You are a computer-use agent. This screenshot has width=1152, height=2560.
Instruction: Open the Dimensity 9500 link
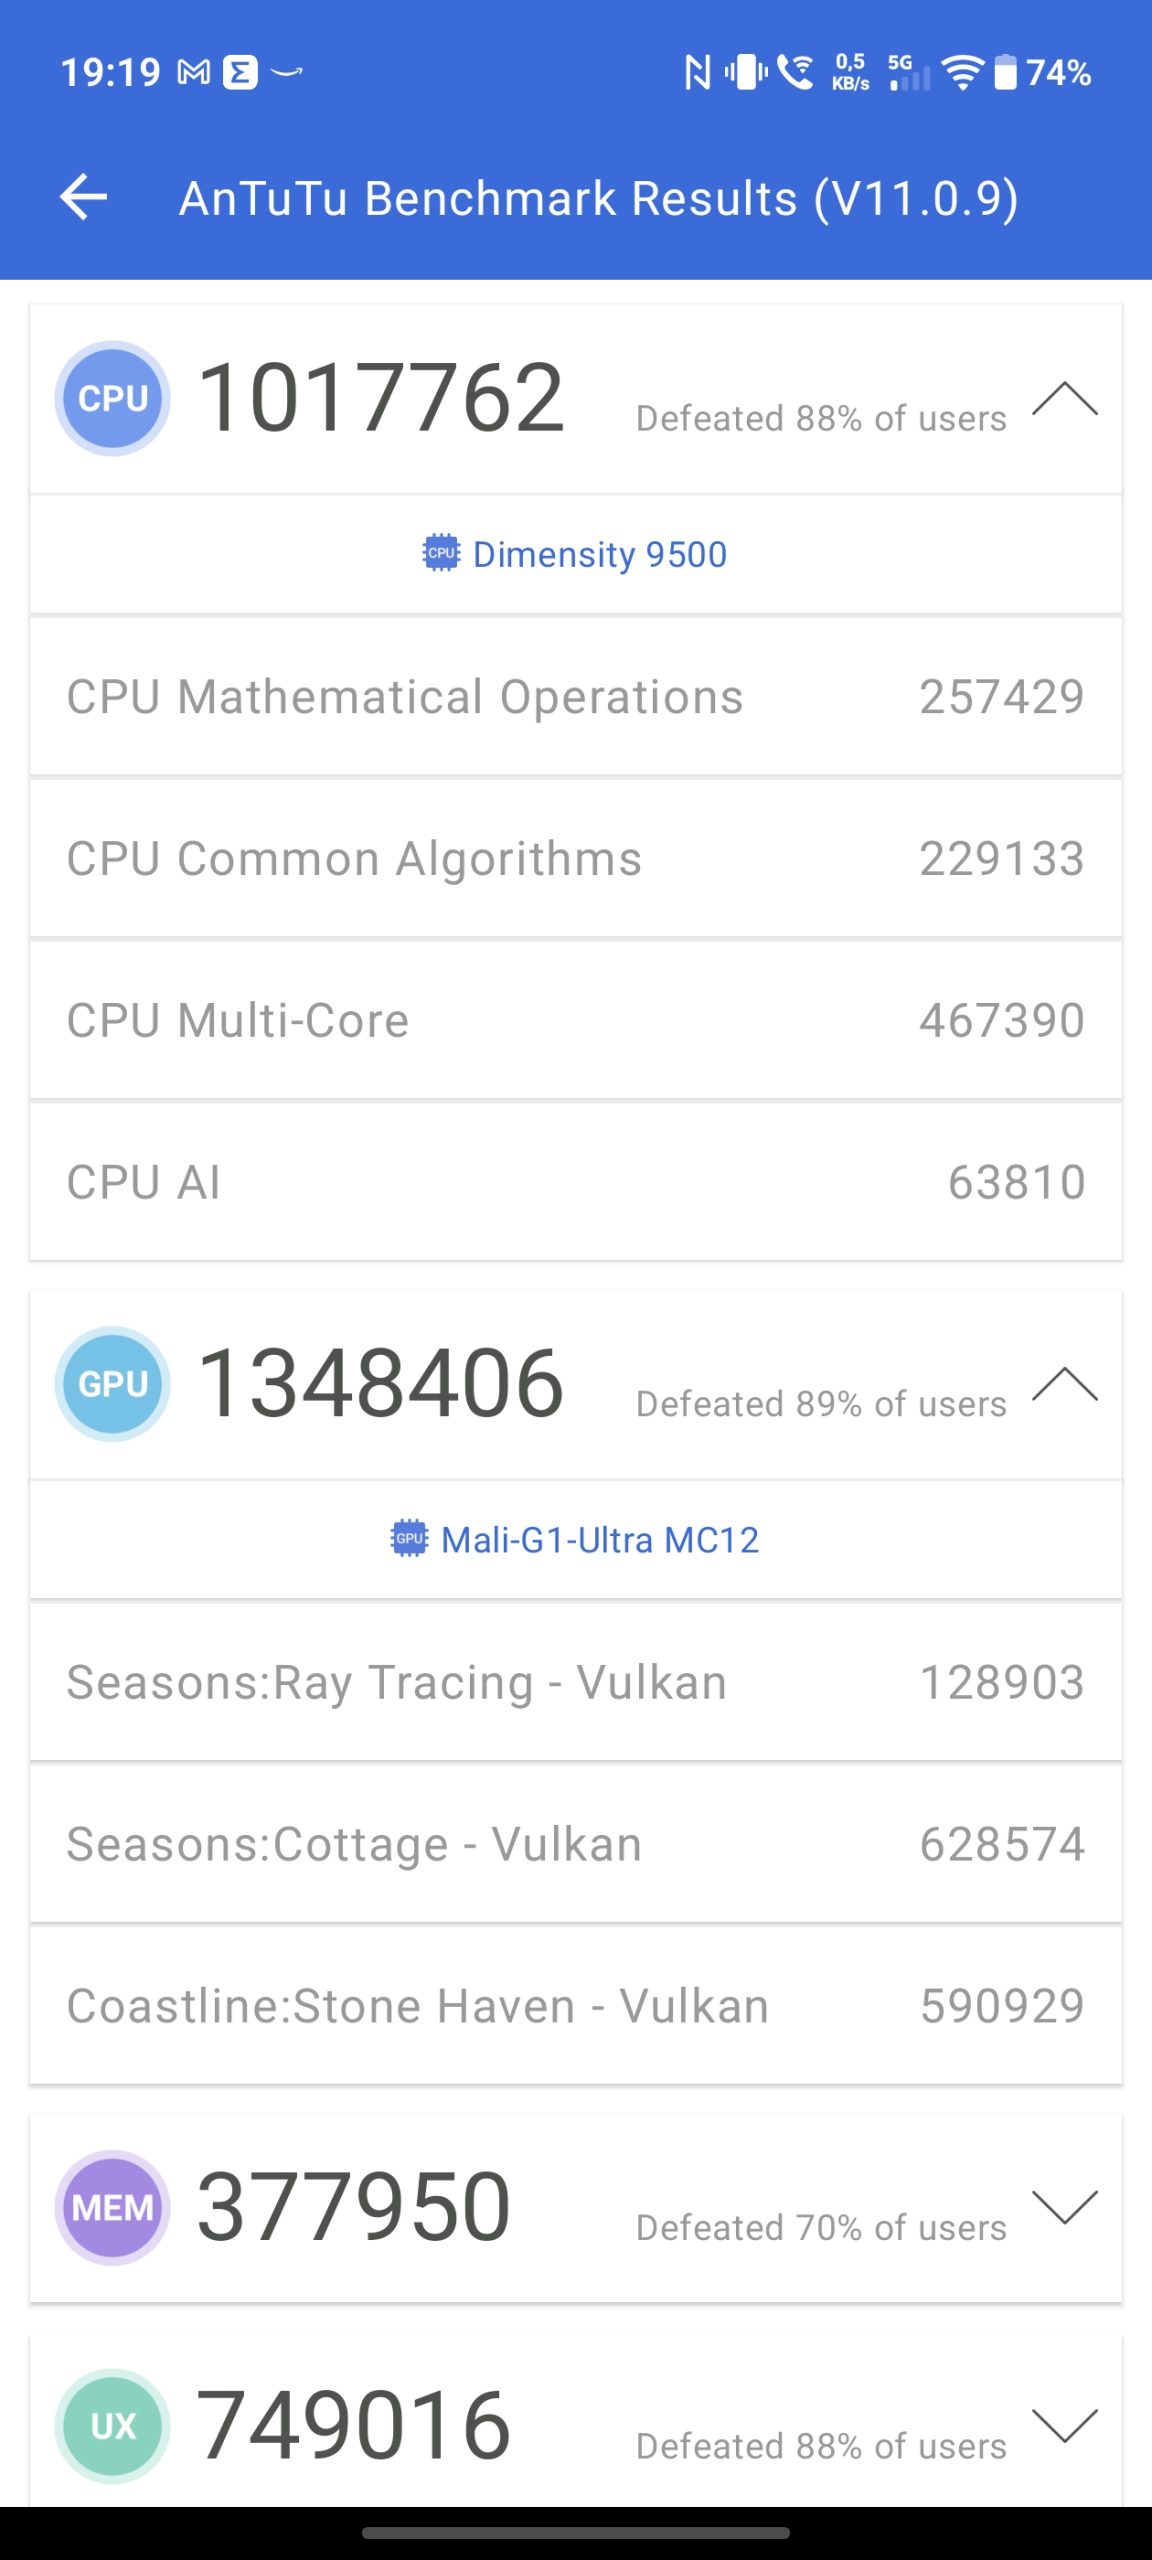click(599, 554)
